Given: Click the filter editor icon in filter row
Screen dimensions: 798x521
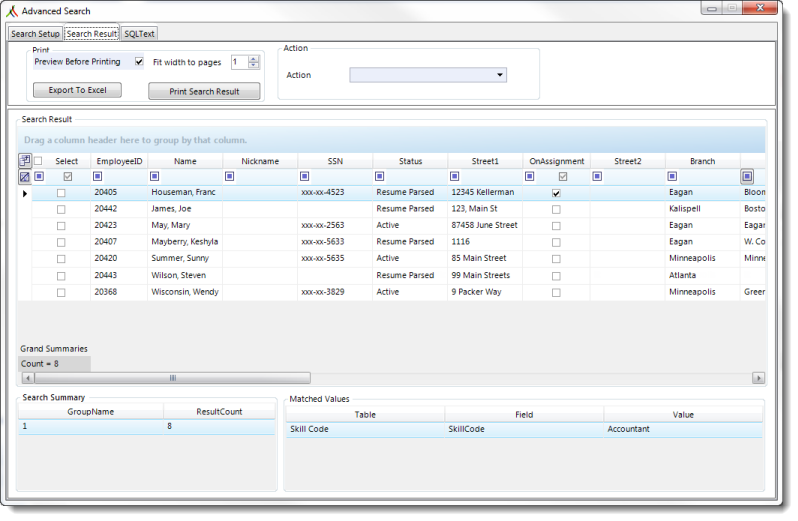Looking at the screenshot, I should point(25,177).
